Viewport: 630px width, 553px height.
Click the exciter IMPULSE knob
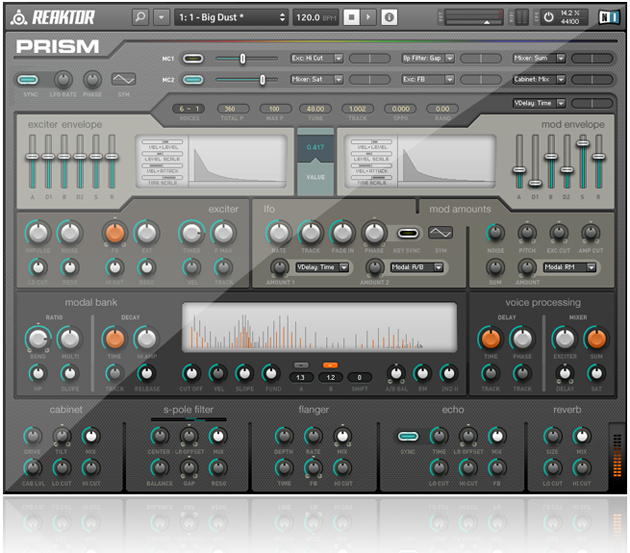(x=38, y=233)
